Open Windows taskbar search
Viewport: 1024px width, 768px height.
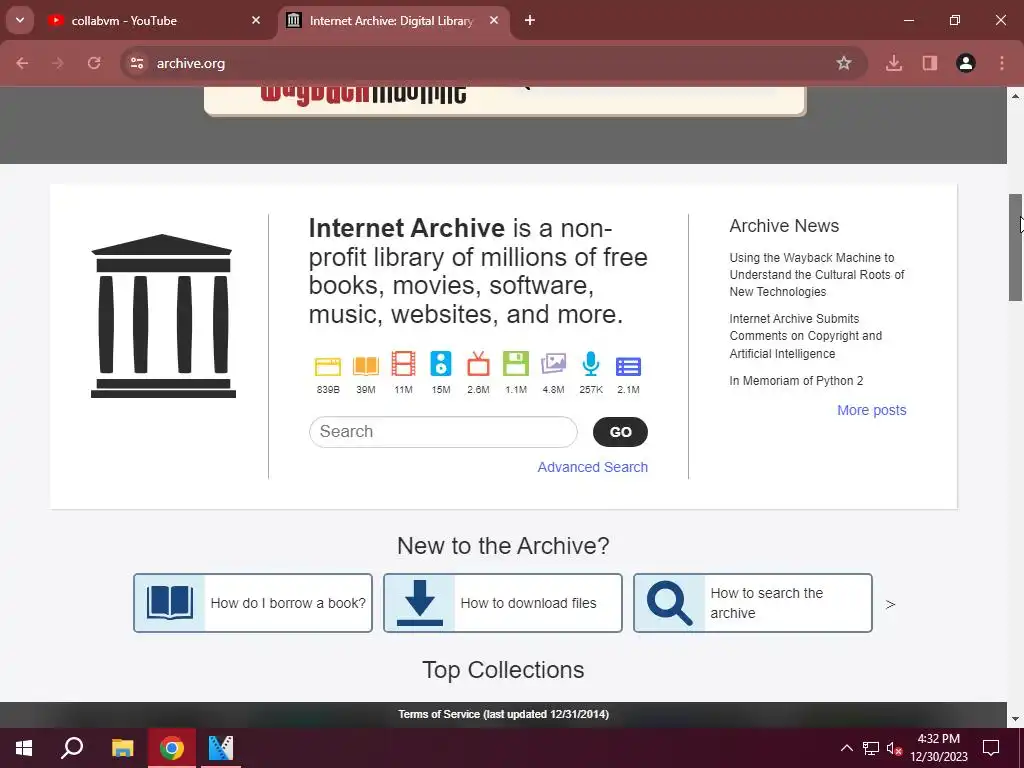point(72,748)
